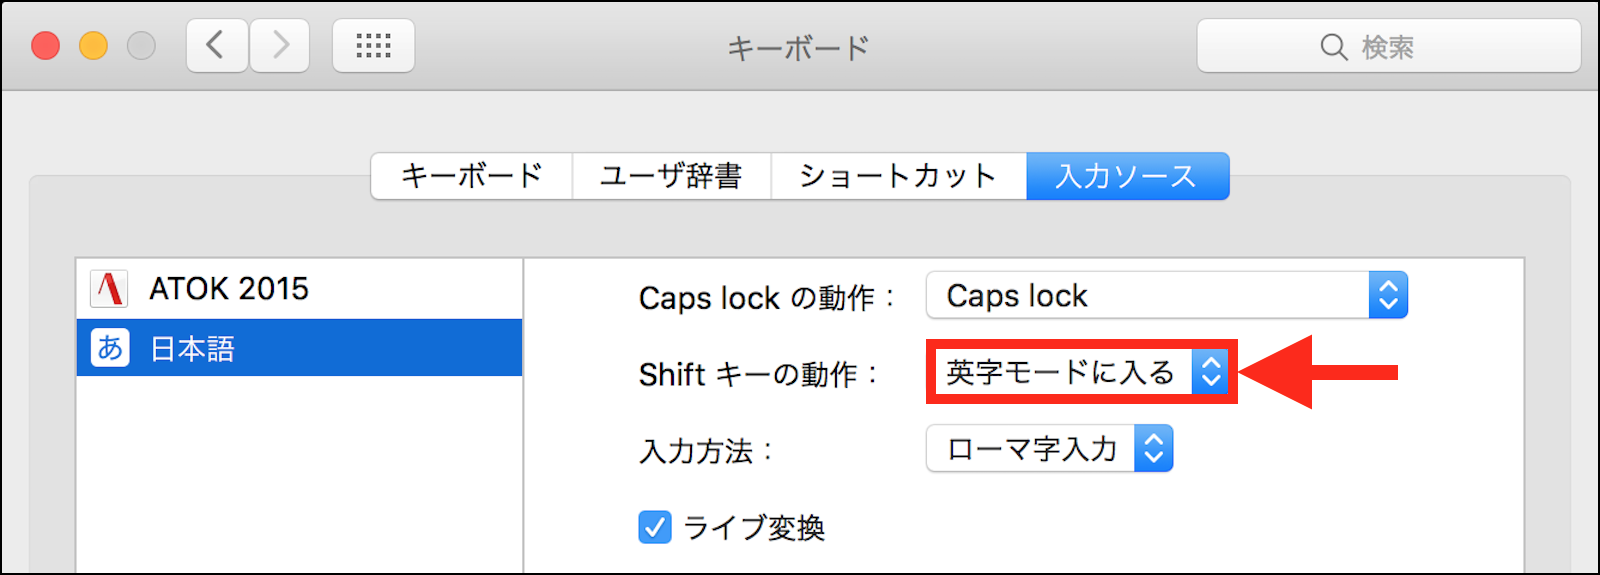The height and width of the screenshot is (575, 1600).
Task: Click the red close window button
Action: [x=46, y=46]
